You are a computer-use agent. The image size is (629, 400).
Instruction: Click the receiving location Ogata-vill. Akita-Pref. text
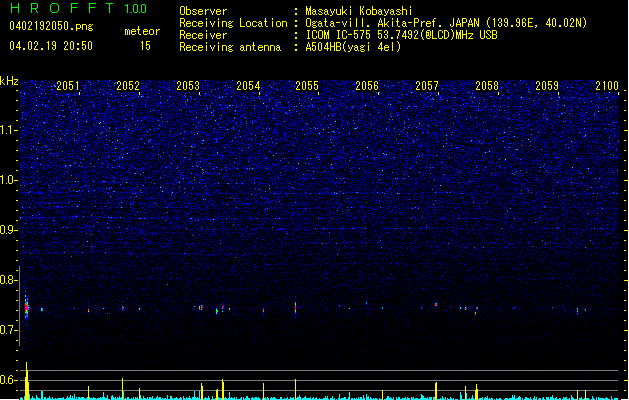point(446,23)
